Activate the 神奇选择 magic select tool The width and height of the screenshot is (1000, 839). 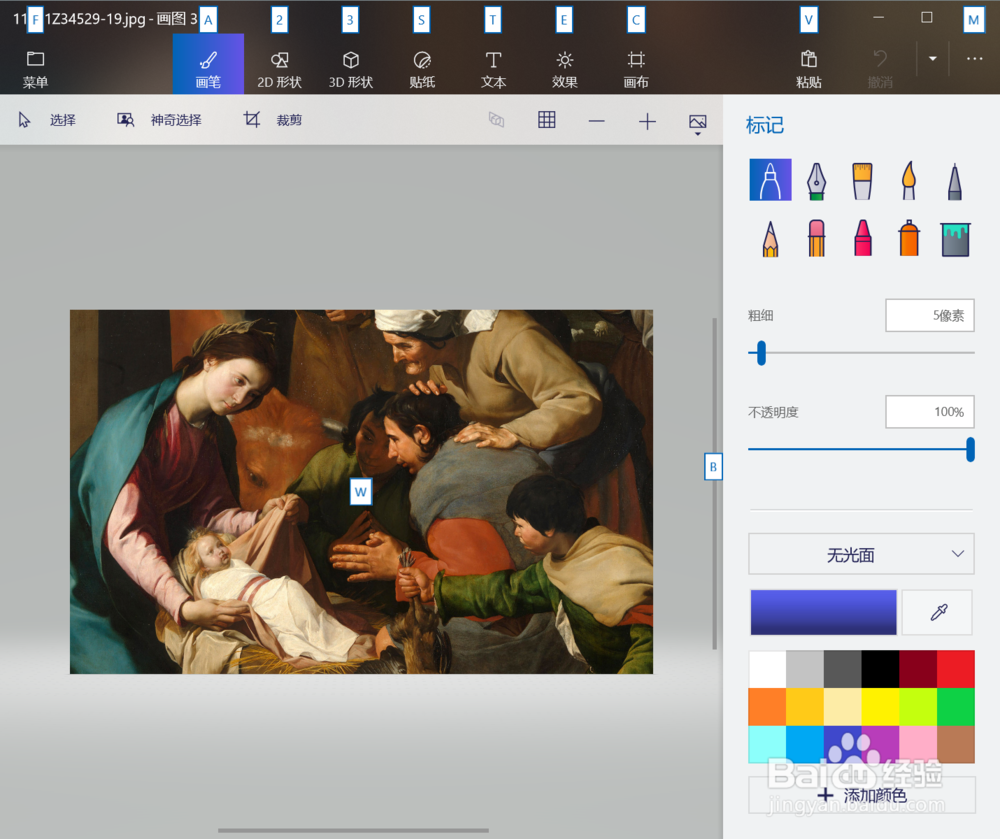[159, 120]
